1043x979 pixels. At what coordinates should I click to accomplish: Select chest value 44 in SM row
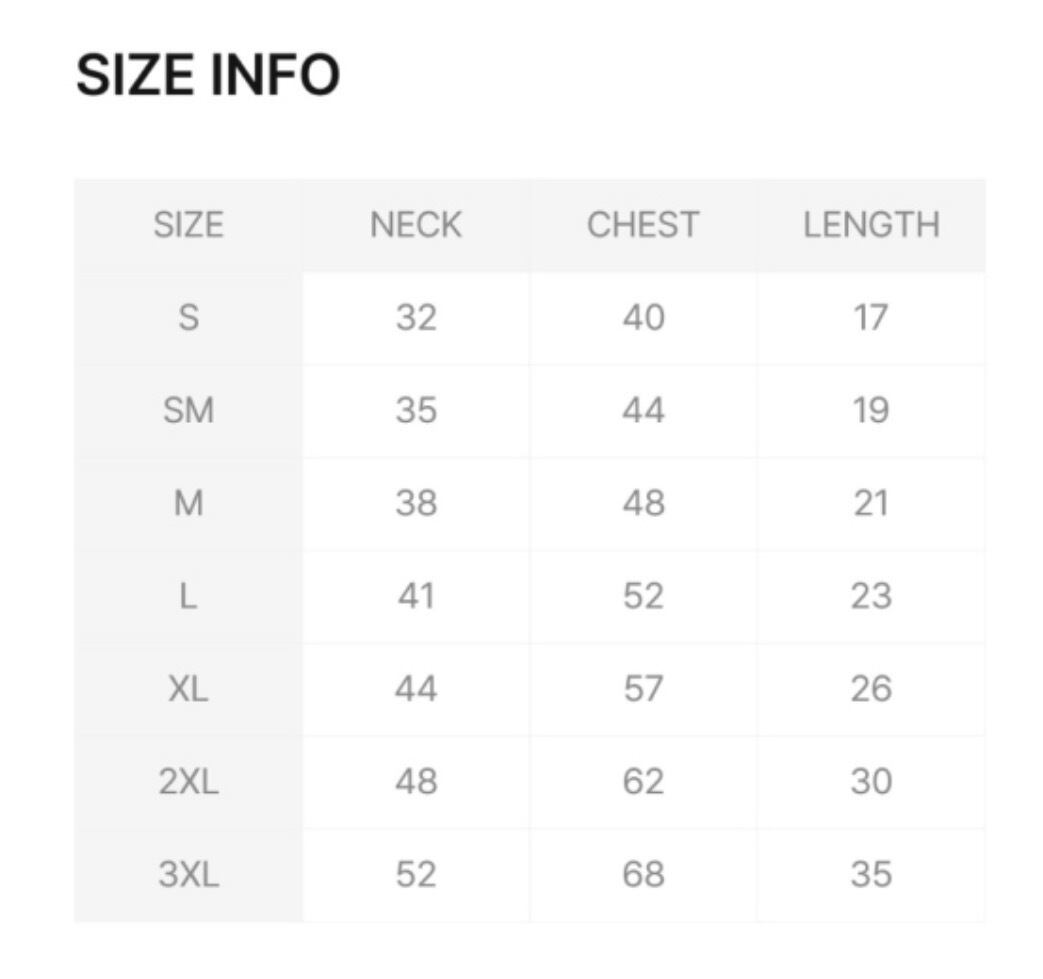click(642, 410)
